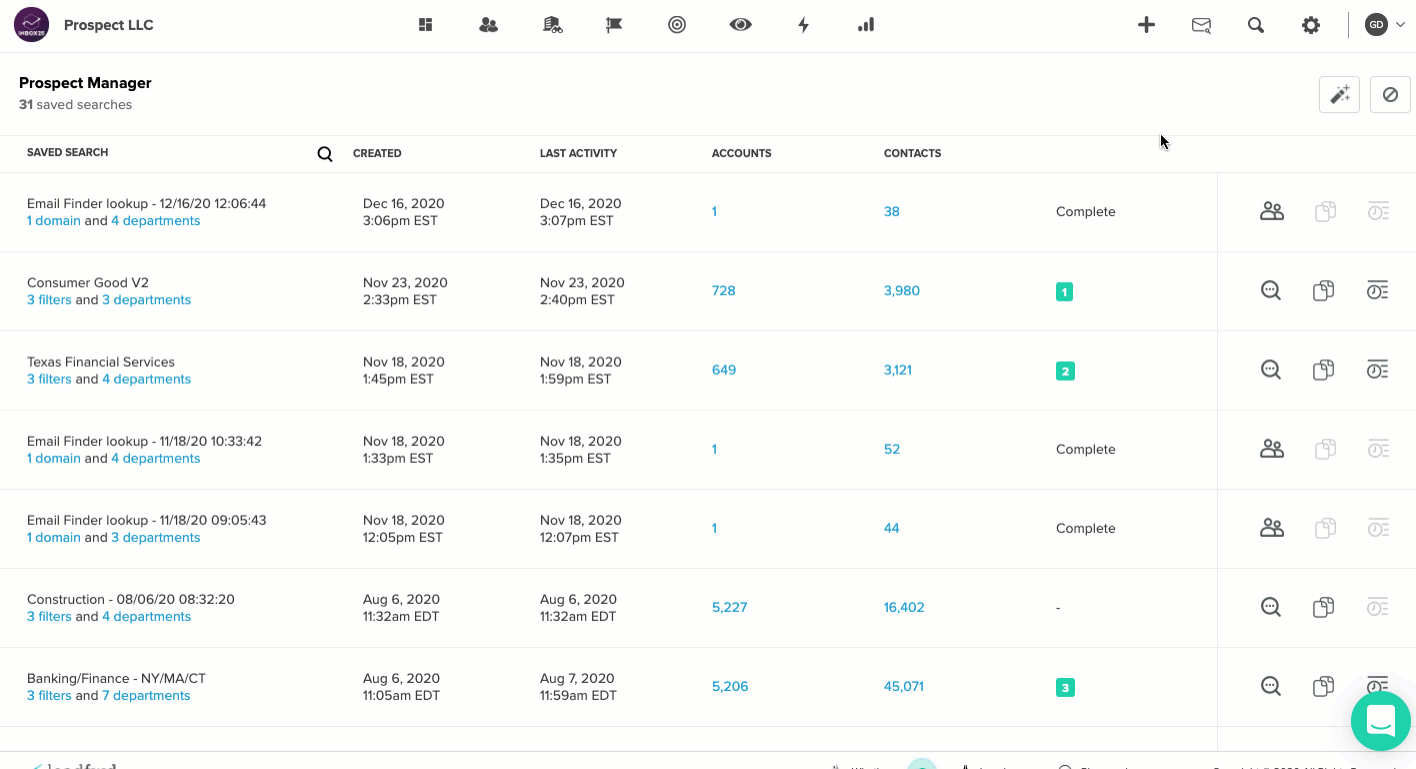Image resolution: width=1416 pixels, height=769 pixels.
Task: Click the flag icon in top navigation
Action: 614,25
